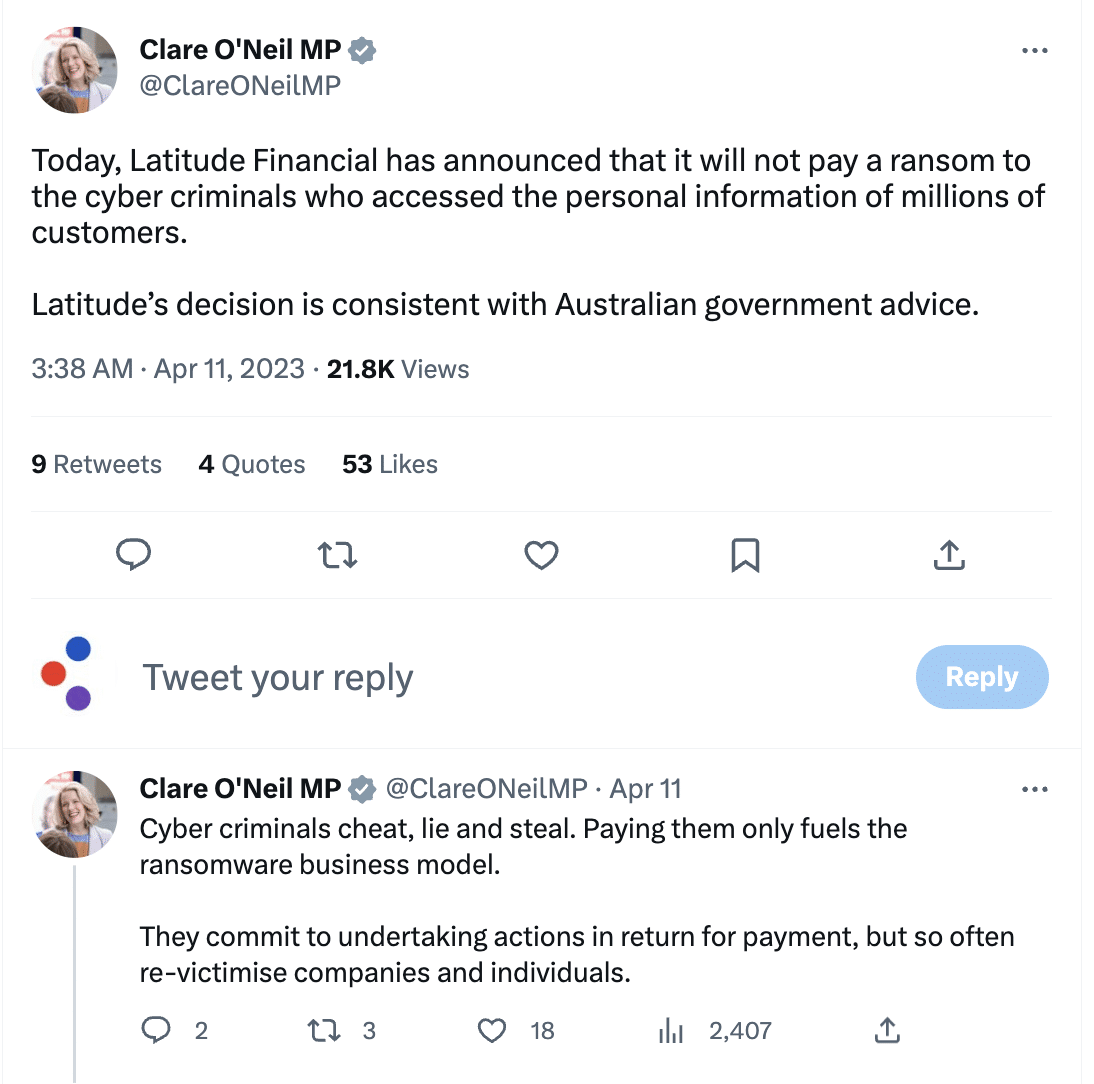The image size is (1094, 1084).
Task: Retweet the main Latitude Financial tweet
Action: (x=337, y=554)
